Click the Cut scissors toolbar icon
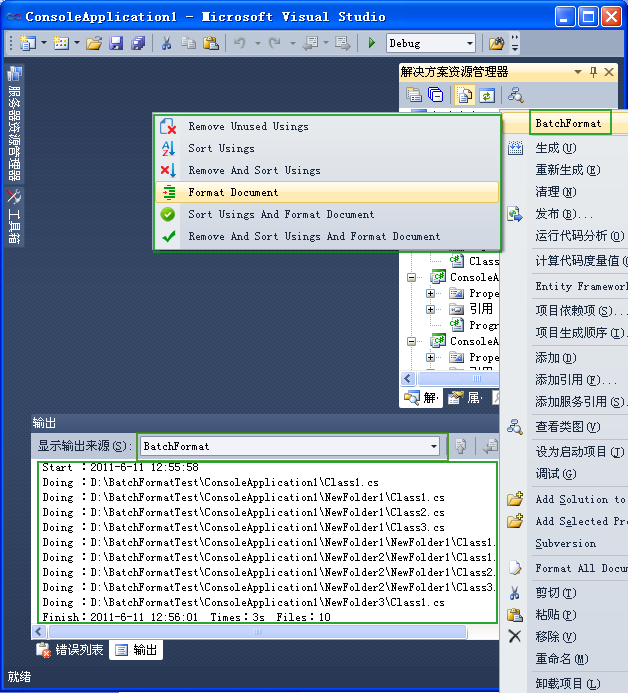 (x=166, y=43)
